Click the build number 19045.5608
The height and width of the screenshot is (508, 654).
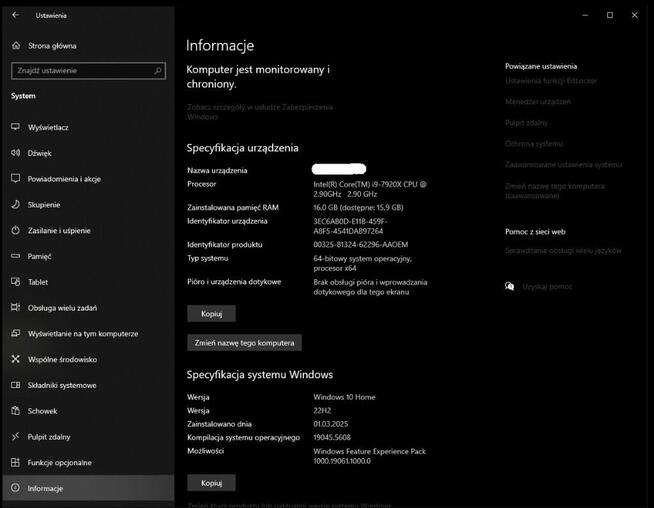click(332, 437)
